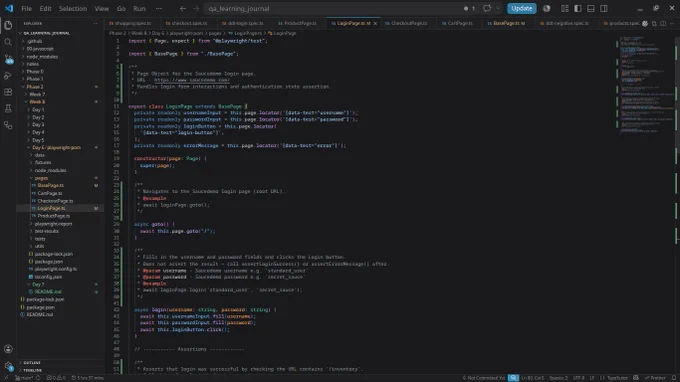Image resolution: width=680 pixels, height=382 pixels.
Task: Open ProductPage.ts in the explorer
Action: (60, 216)
